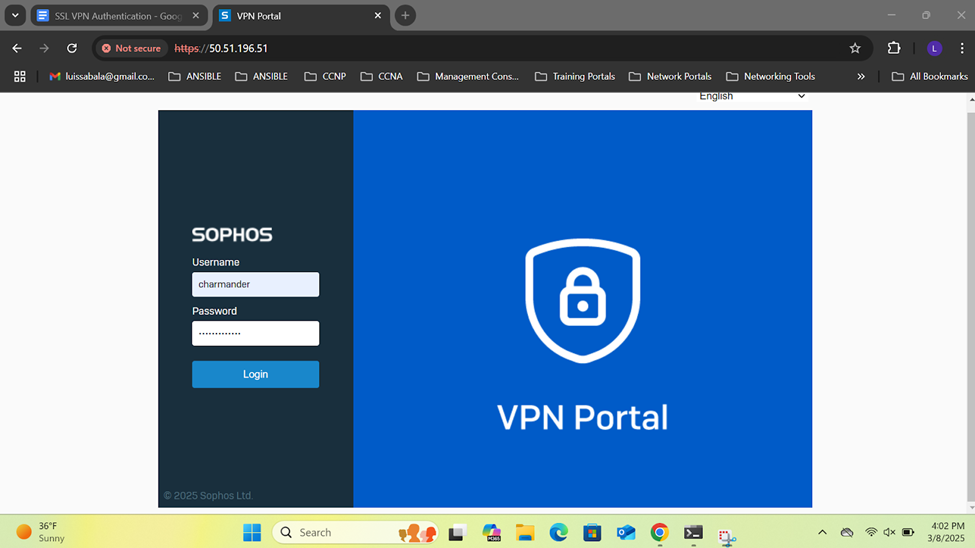The width and height of the screenshot is (975, 548).
Task: Close the VPN Portal tab
Action: (377, 16)
